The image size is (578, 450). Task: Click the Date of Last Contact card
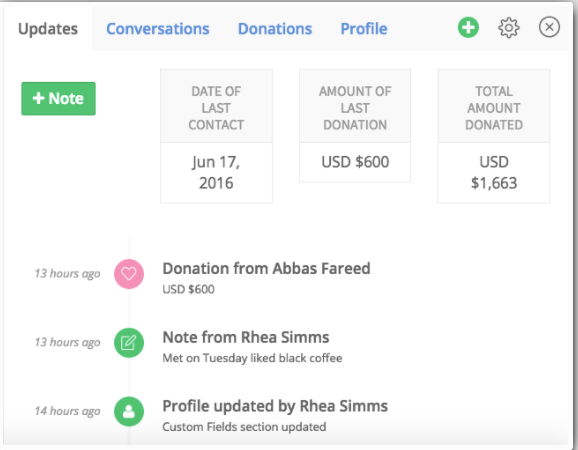coord(216,136)
